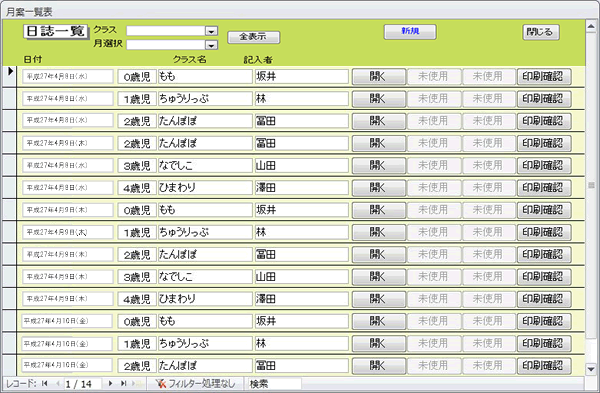
Task: Click 印刷確認 for 4月9日 1歳児 ちゅうりっぷ
Action: click(x=544, y=232)
